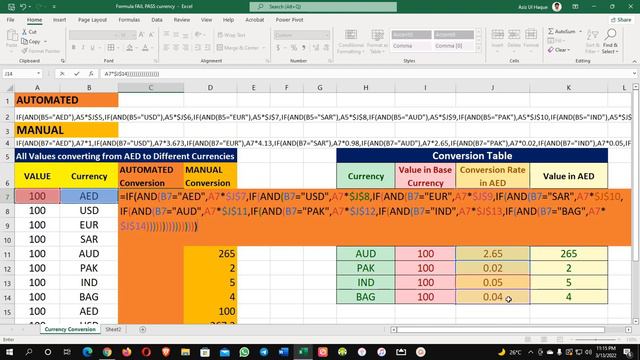Click Format as Table icon

pos(377,35)
